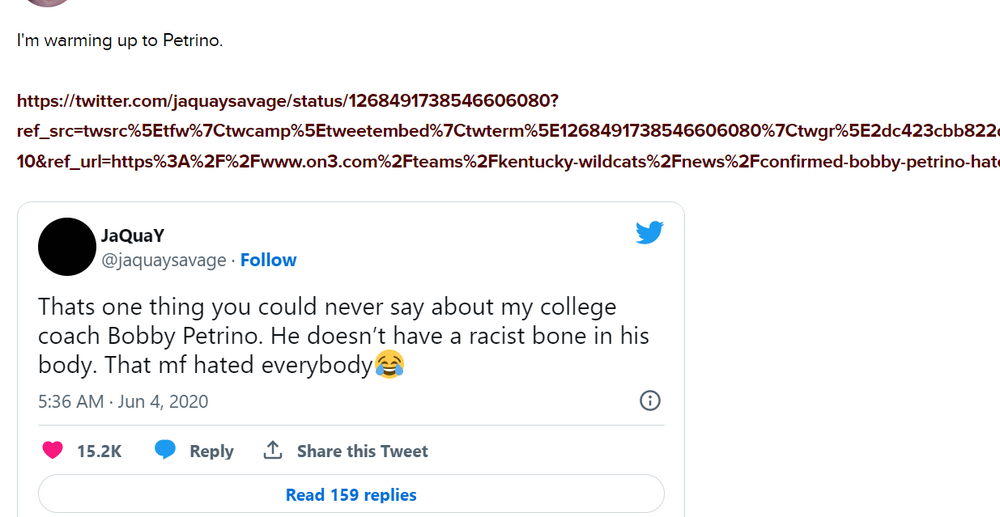The width and height of the screenshot is (1000, 517).
Task: Click Share this Tweet text
Action: [362, 451]
